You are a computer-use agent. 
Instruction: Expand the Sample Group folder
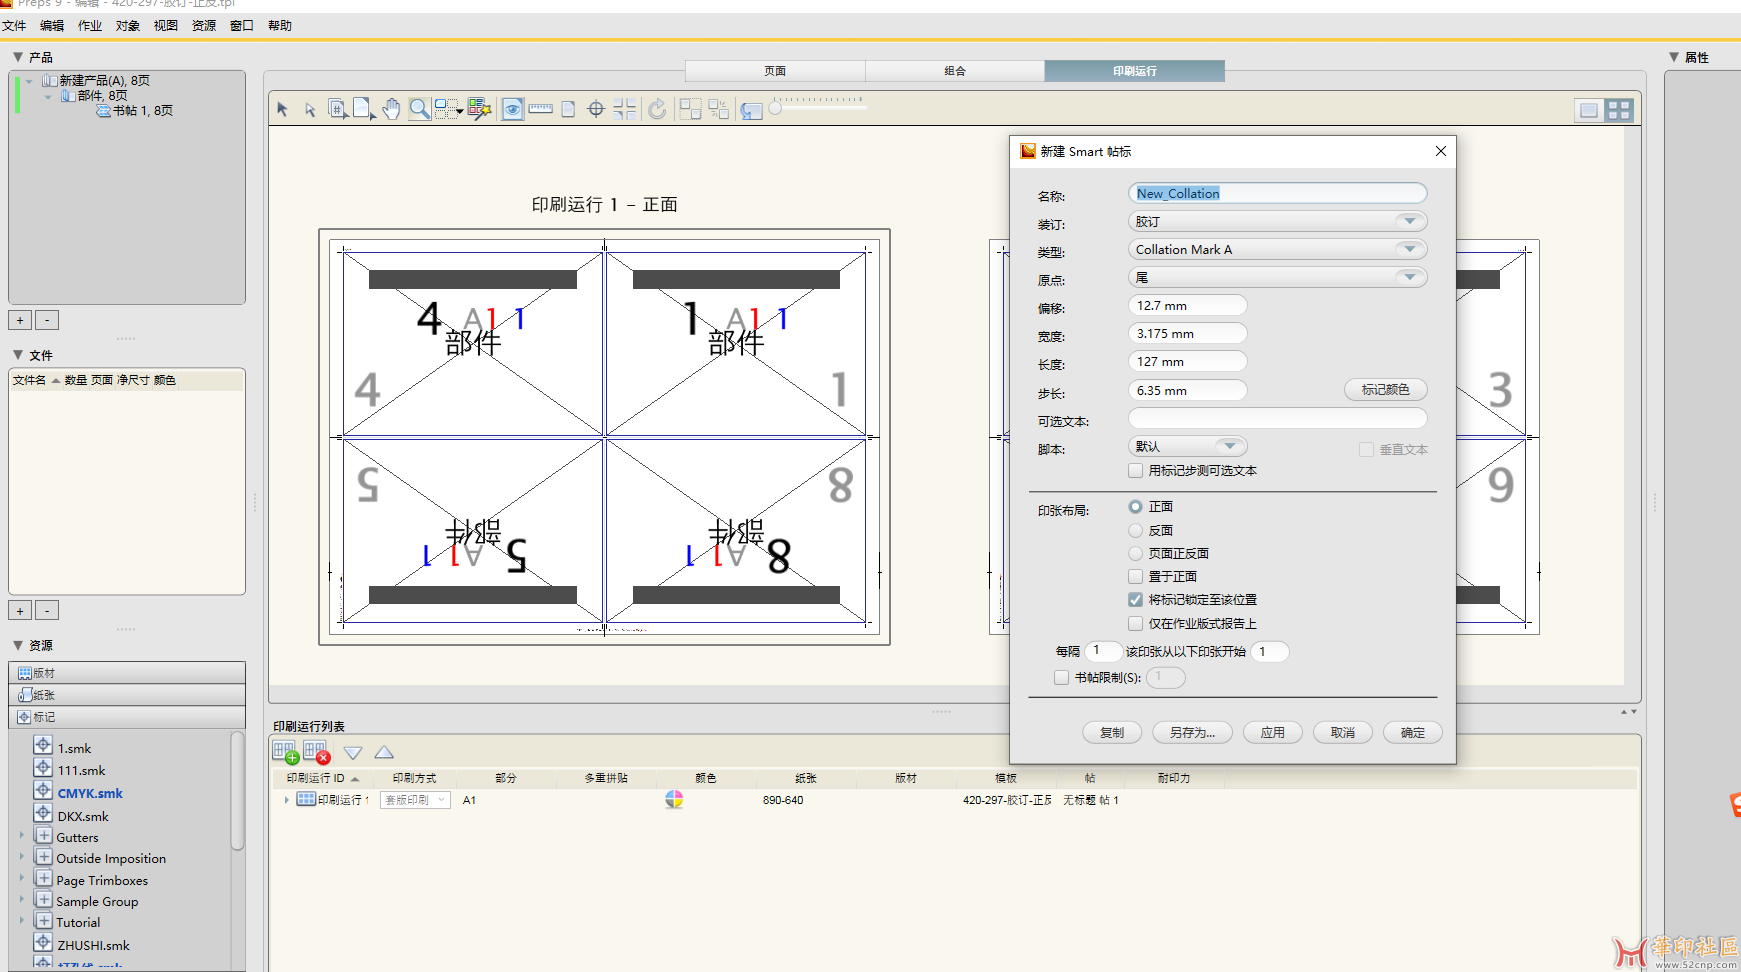22,899
